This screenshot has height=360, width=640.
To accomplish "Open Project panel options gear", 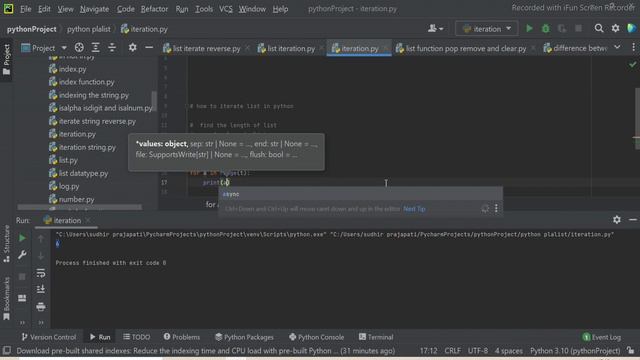I will 133,48.
